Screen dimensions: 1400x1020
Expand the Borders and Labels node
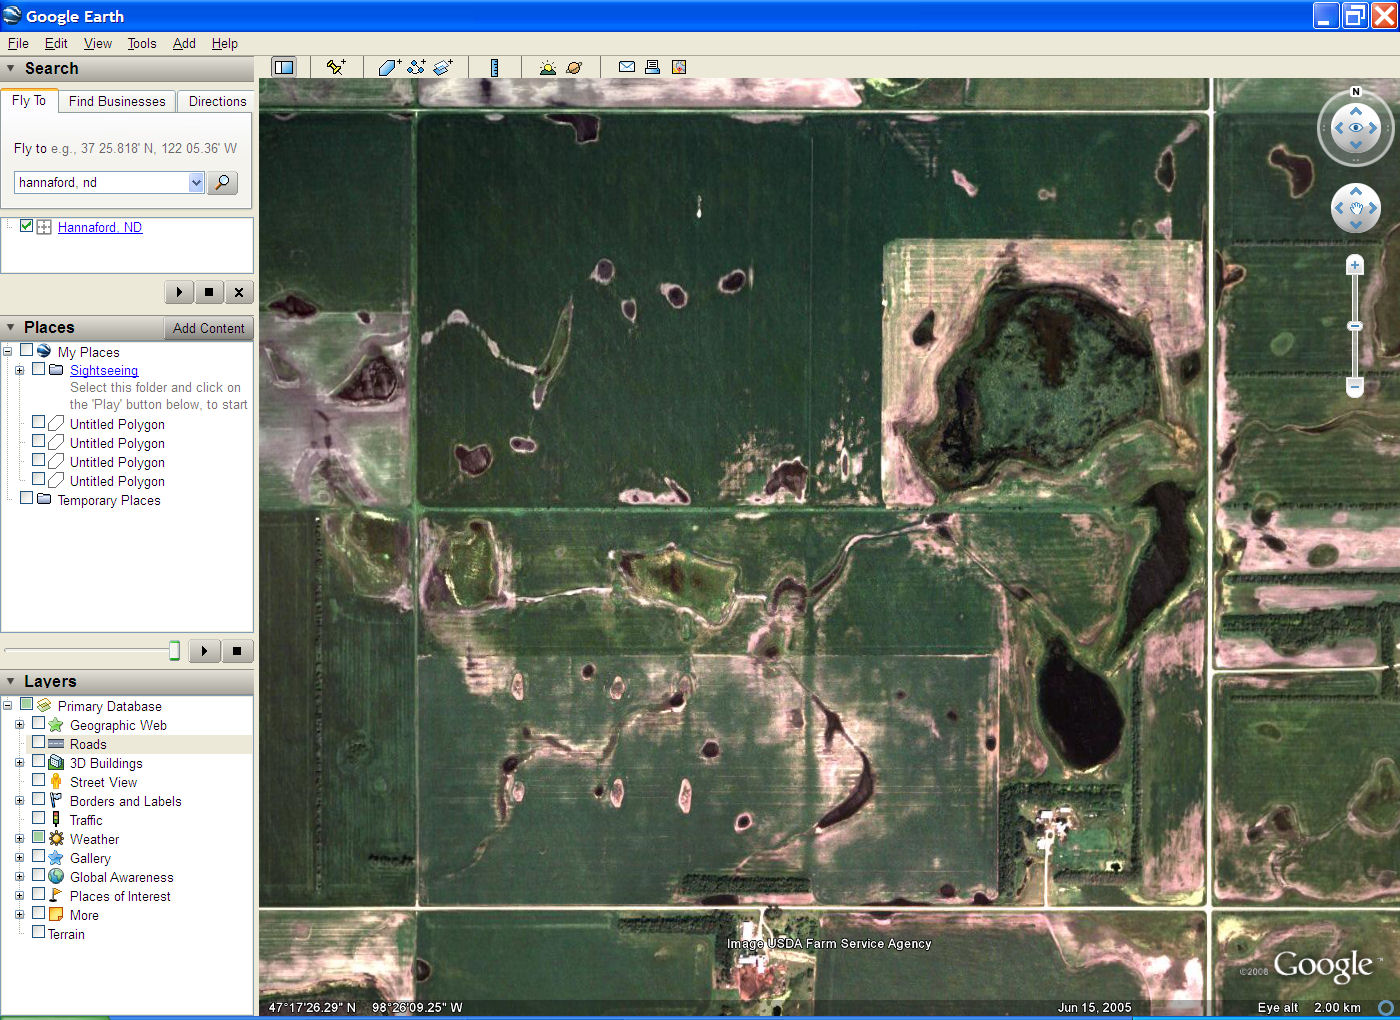[19, 801]
